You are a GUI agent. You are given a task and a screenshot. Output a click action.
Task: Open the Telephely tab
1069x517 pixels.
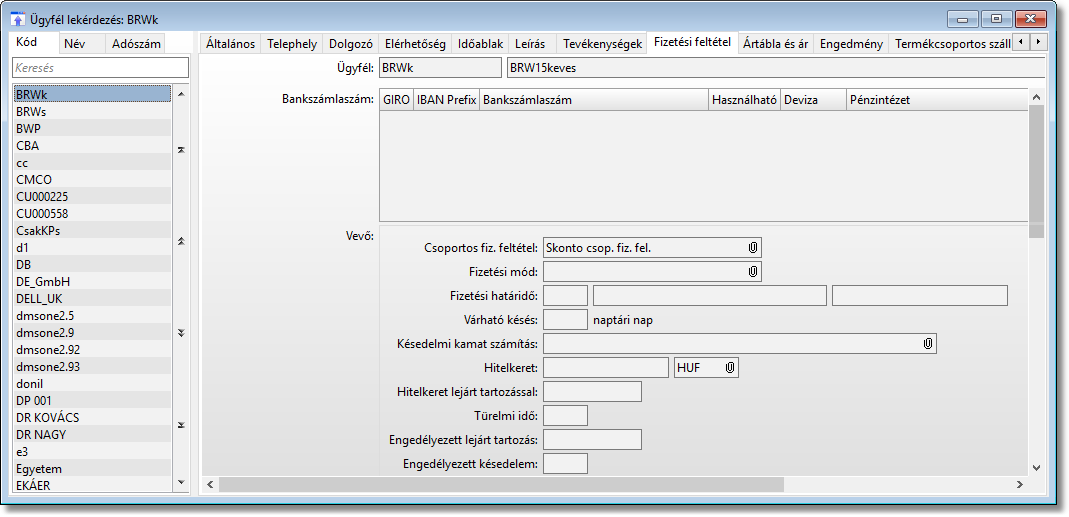(292, 44)
